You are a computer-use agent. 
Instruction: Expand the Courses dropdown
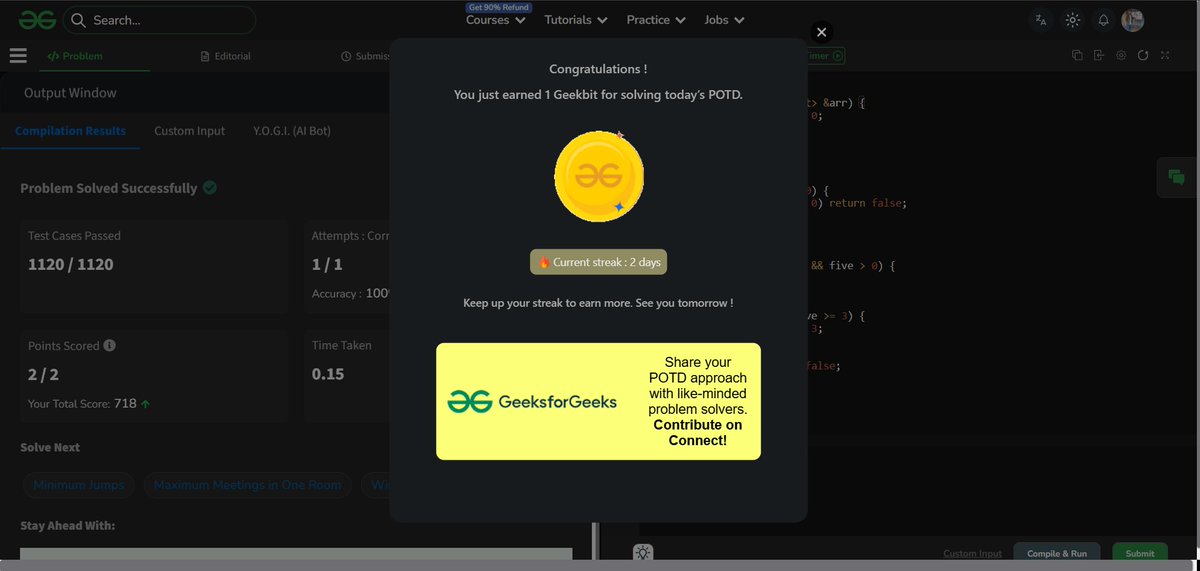pyautogui.click(x=496, y=20)
